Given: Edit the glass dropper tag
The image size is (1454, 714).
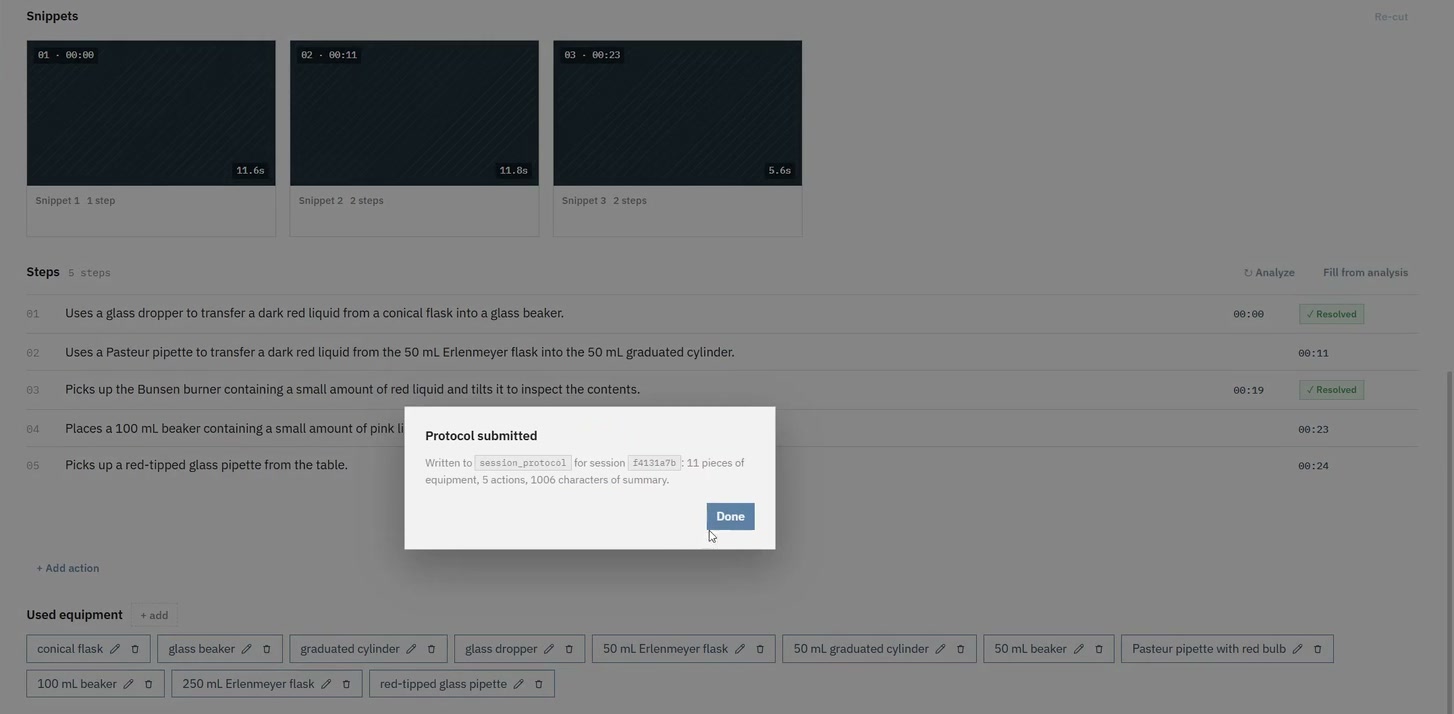Looking at the screenshot, I should 549,649.
